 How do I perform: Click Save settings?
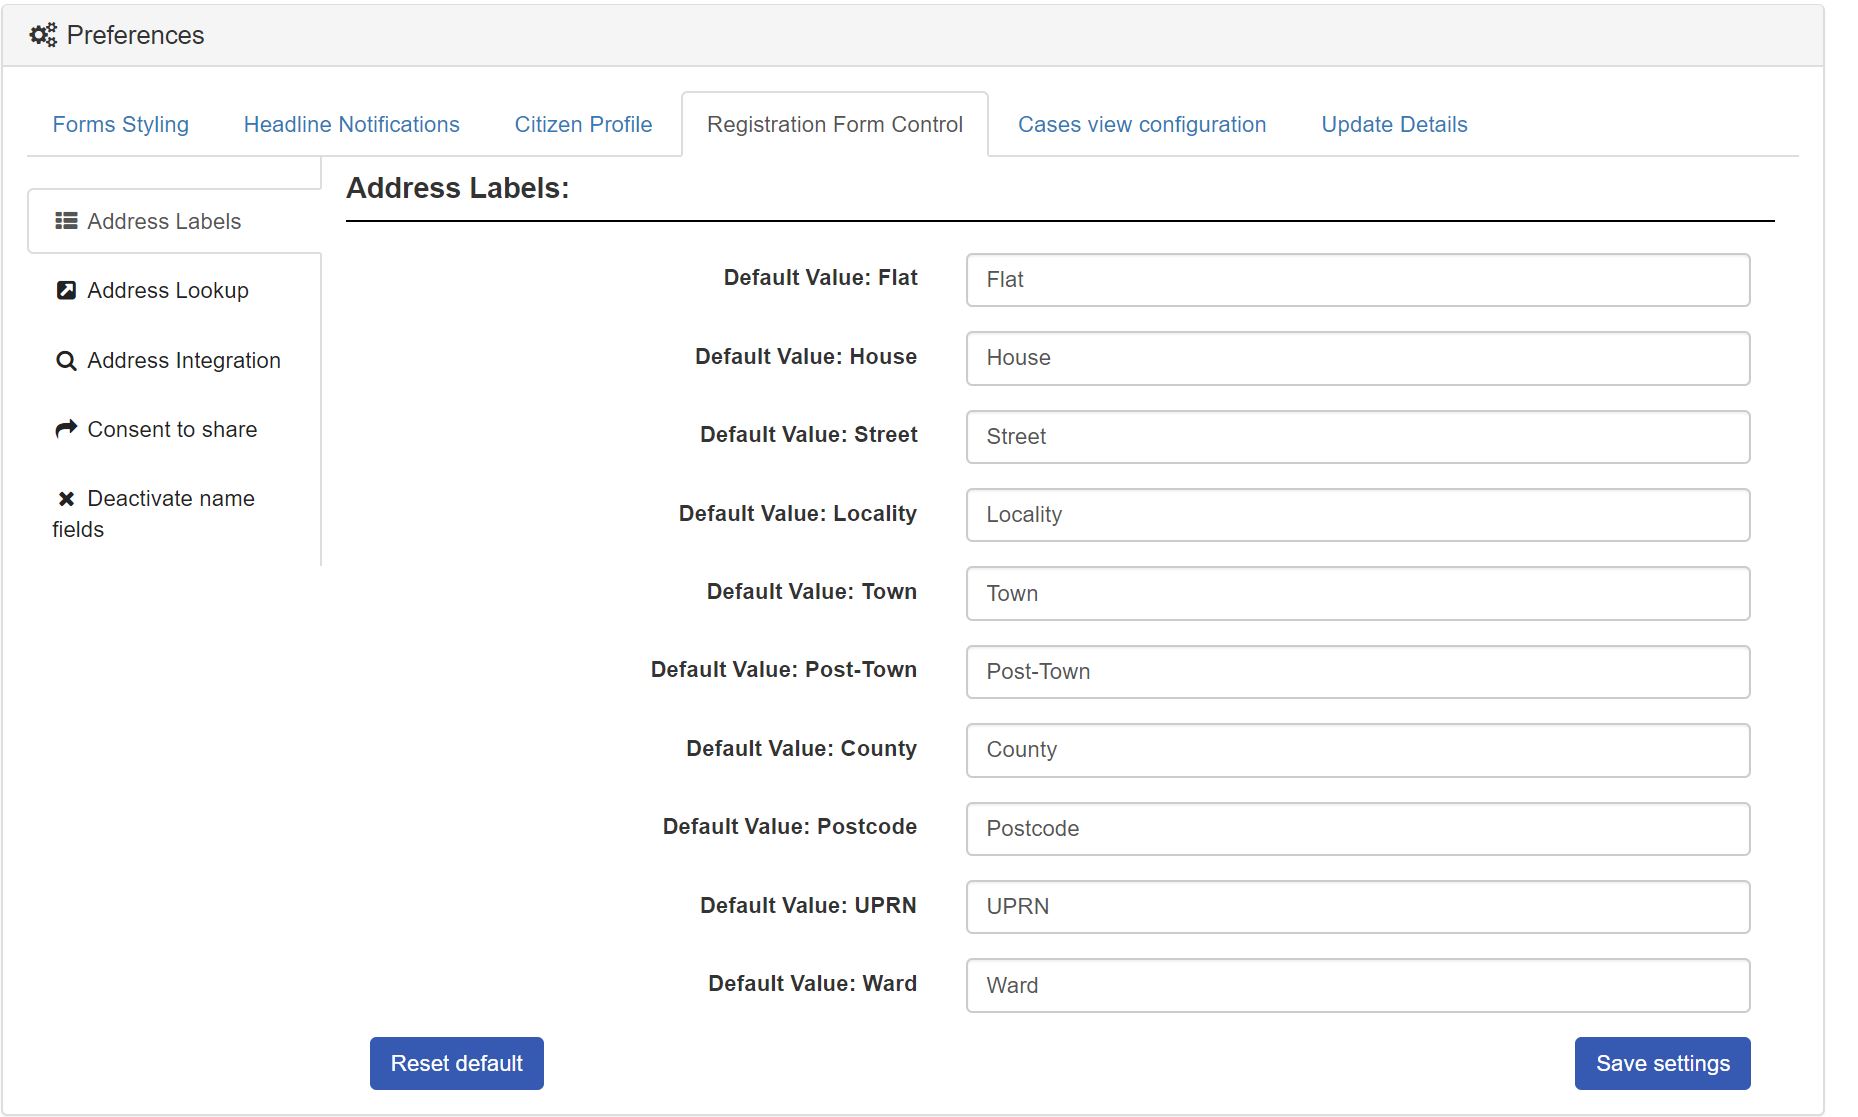(1662, 1063)
